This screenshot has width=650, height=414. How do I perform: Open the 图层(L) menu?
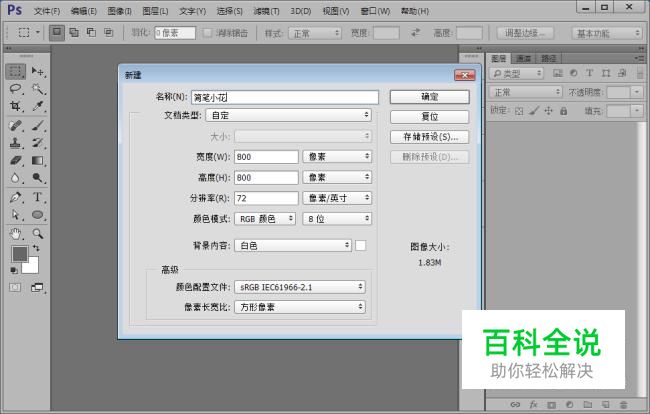click(x=155, y=11)
